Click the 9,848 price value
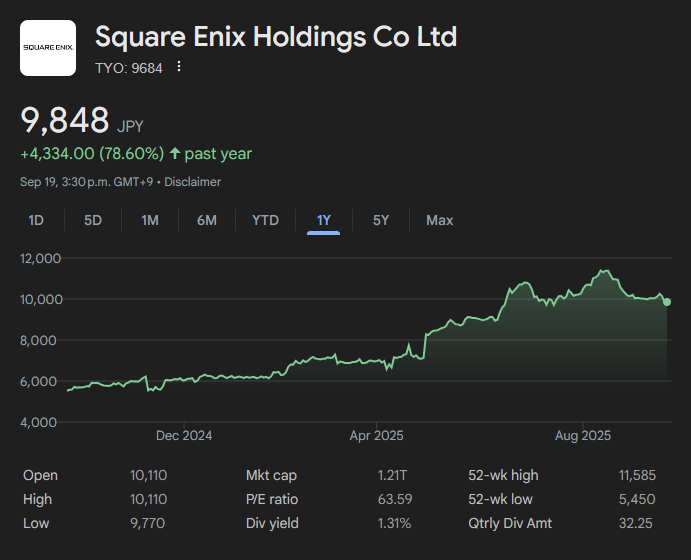This screenshot has width=691, height=560. [65, 120]
